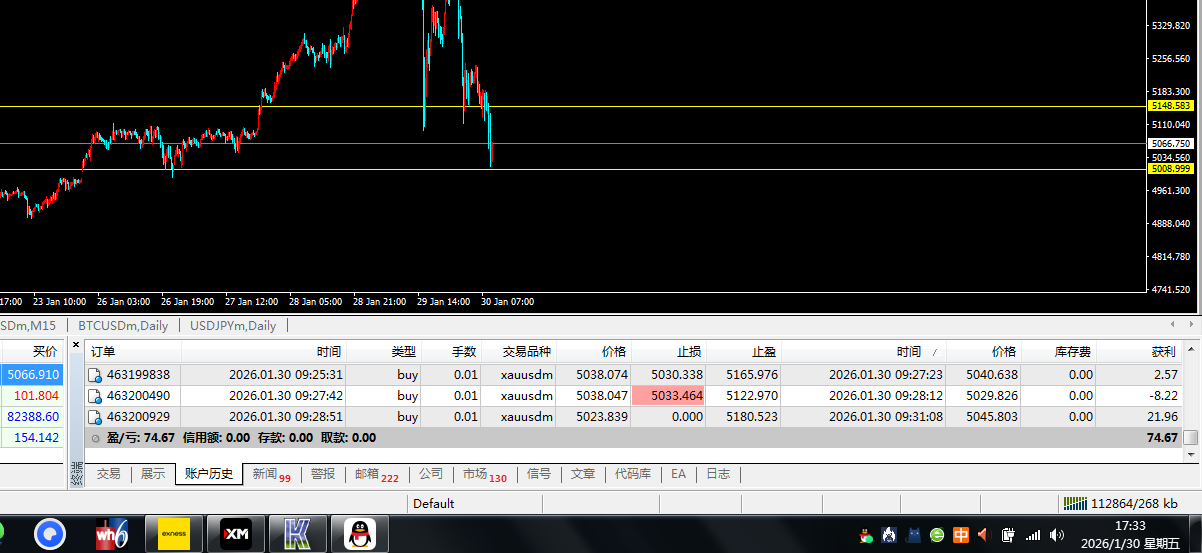Click the volume speaker tray icon
The image size is (1202, 553).
[983, 535]
